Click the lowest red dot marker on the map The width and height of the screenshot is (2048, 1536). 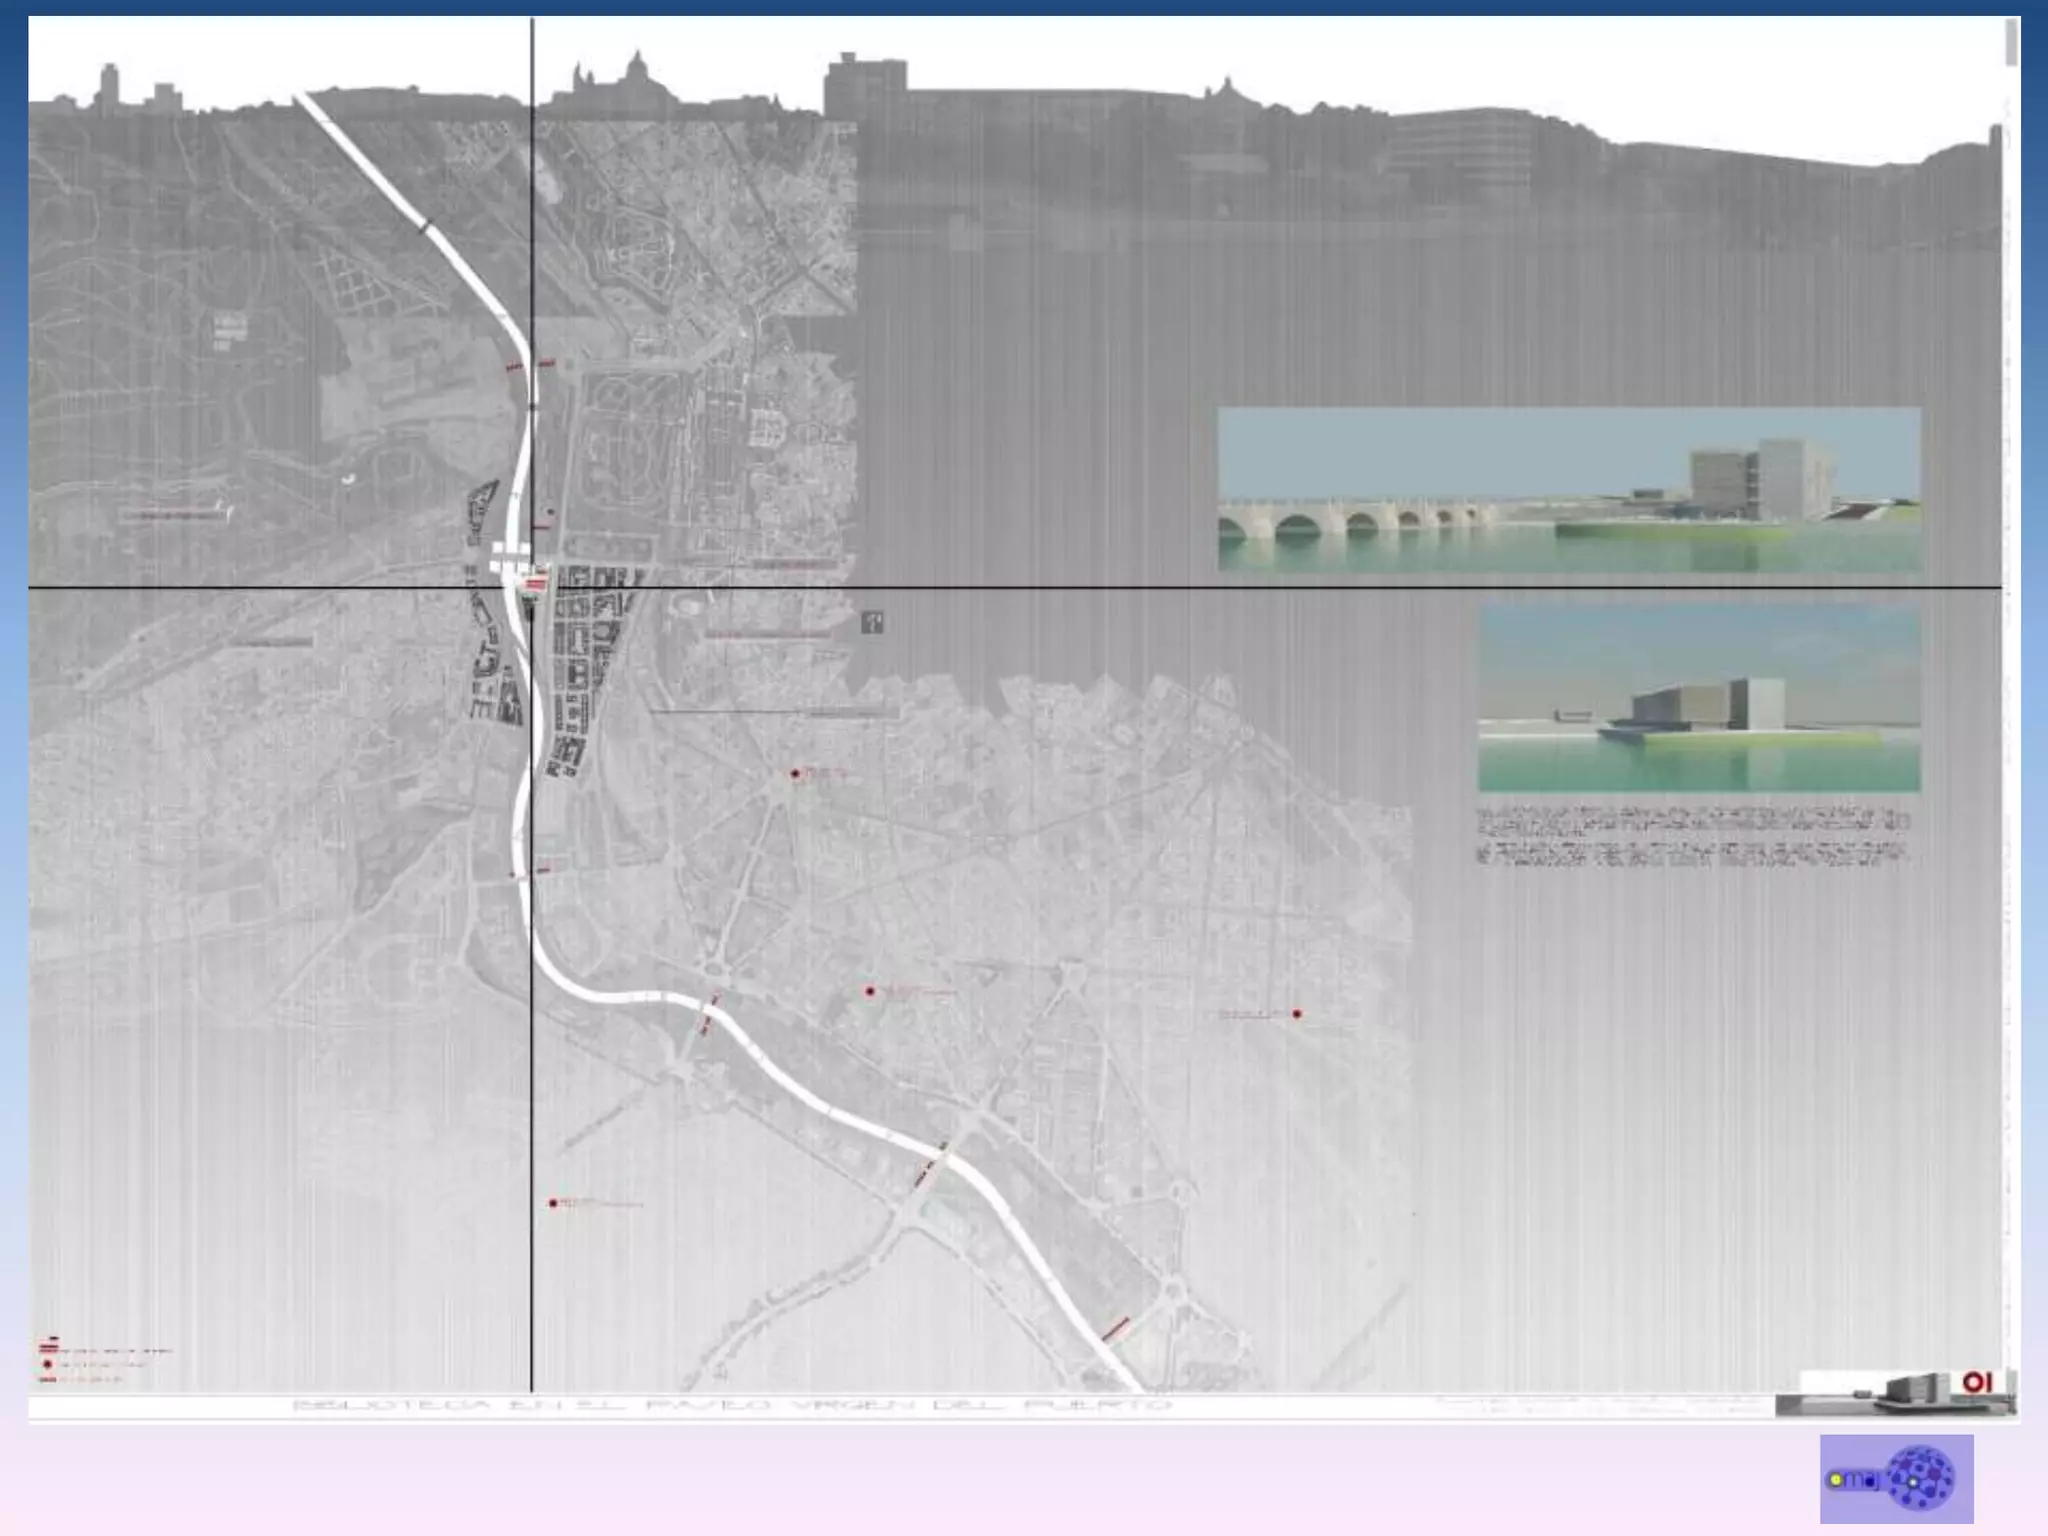point(553,1203)
